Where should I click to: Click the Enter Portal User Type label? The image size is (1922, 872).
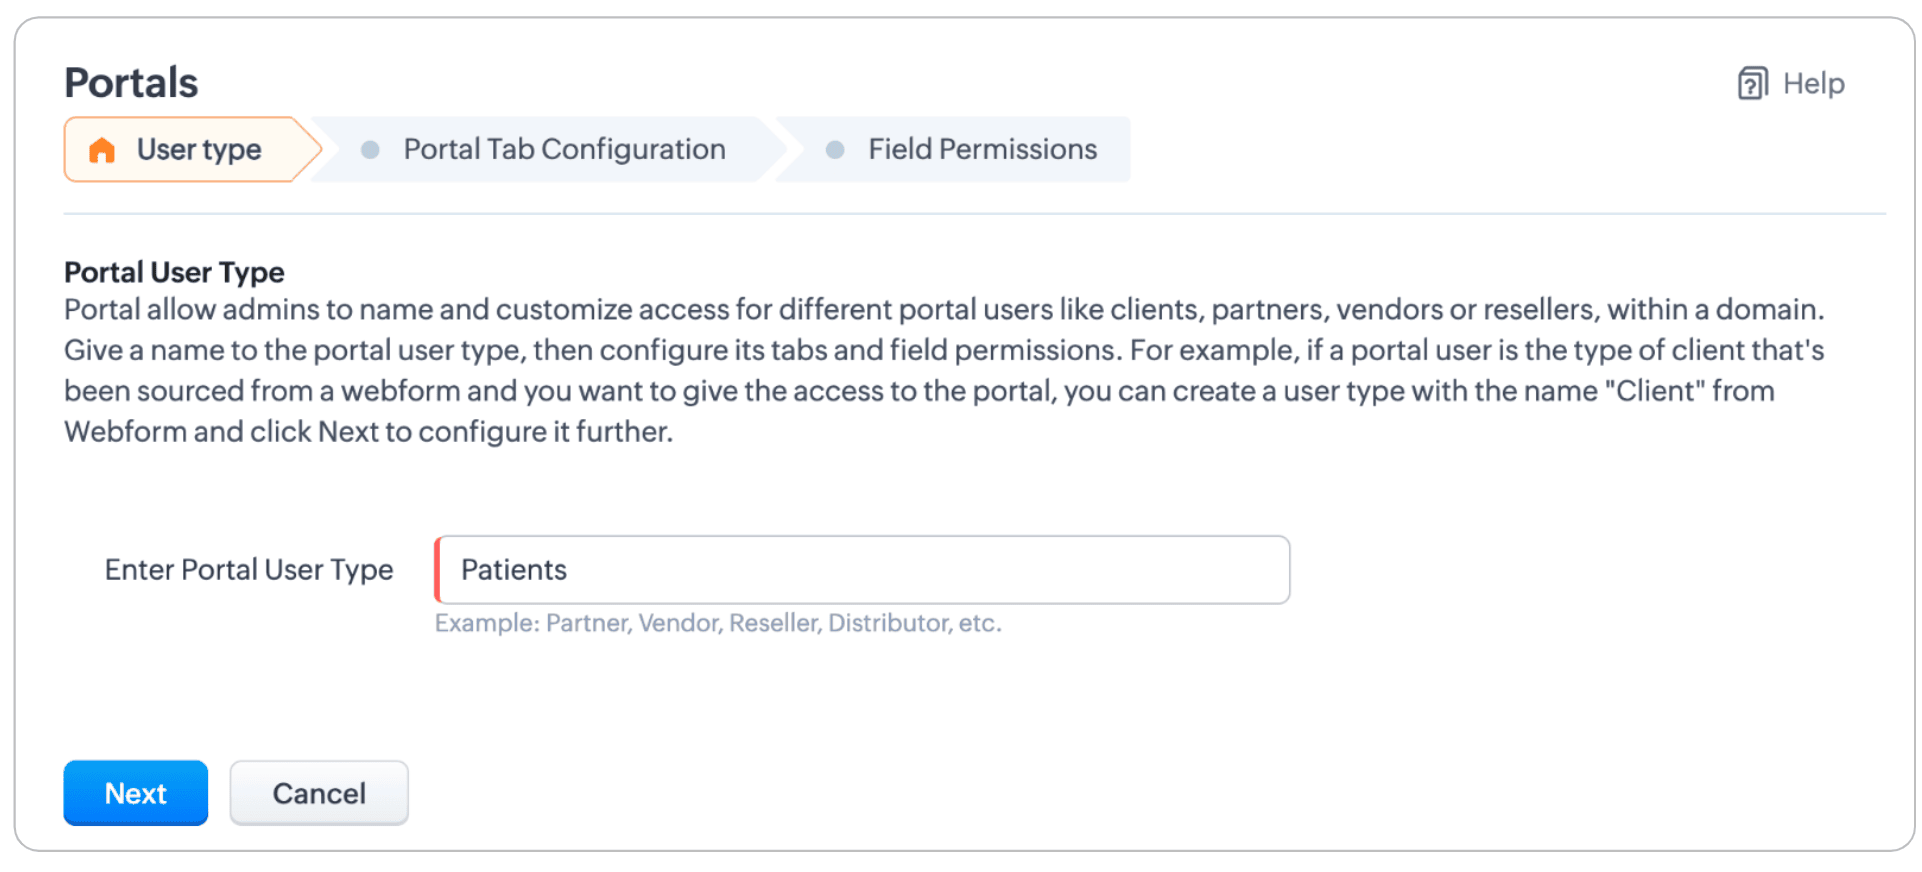coord(249,570)
